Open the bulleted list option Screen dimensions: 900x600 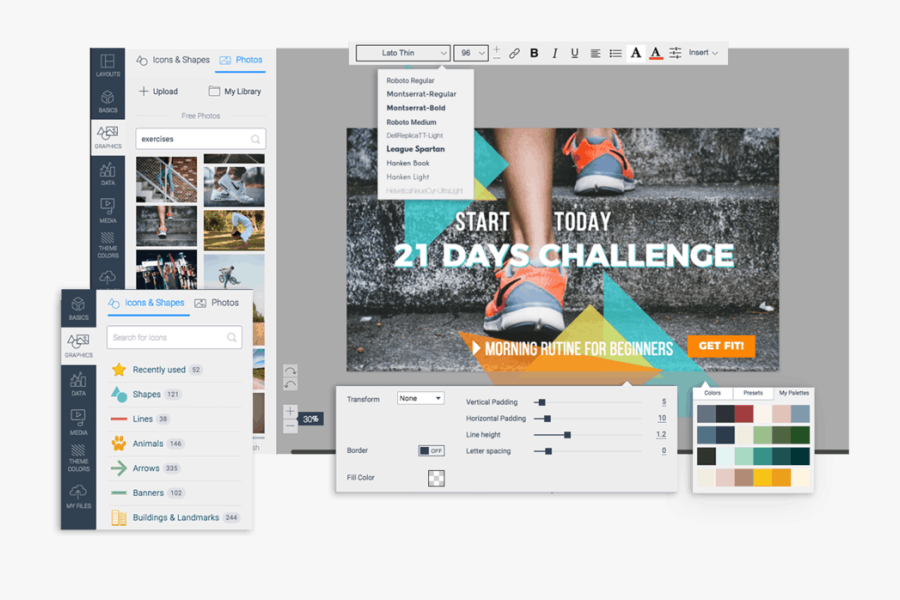(x=615, y=53)
